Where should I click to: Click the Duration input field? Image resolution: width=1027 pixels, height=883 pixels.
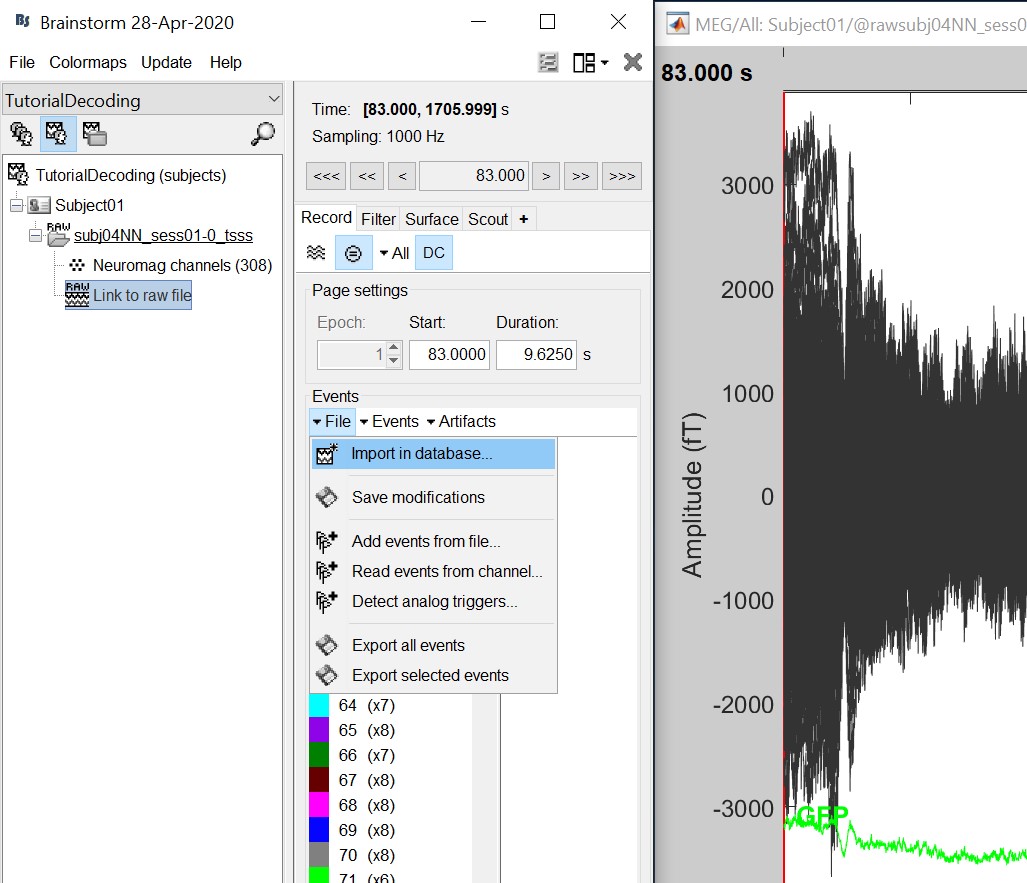[x=535, y=354]
